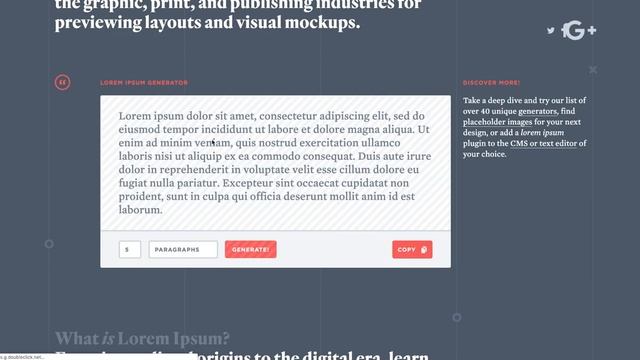Open the Facebook share icon

coord(564,31)
